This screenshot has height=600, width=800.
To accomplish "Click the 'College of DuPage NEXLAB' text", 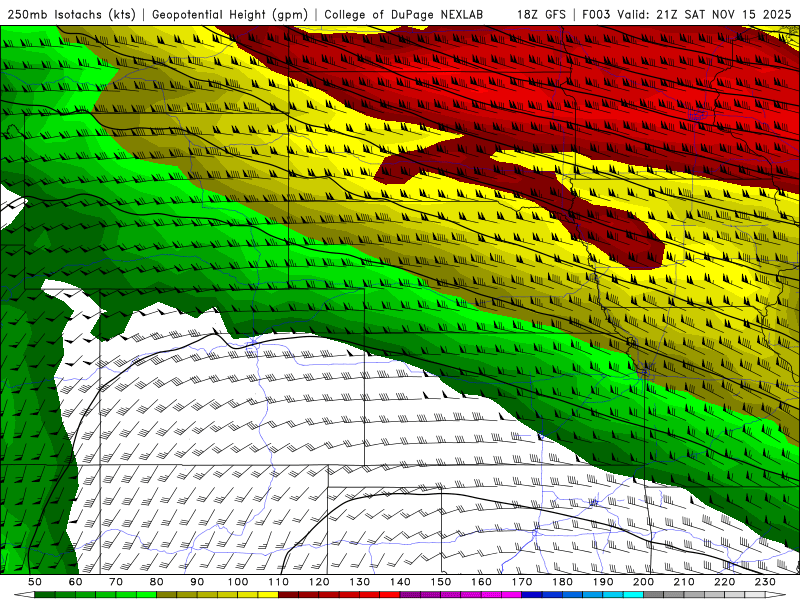I will [404, 14].
